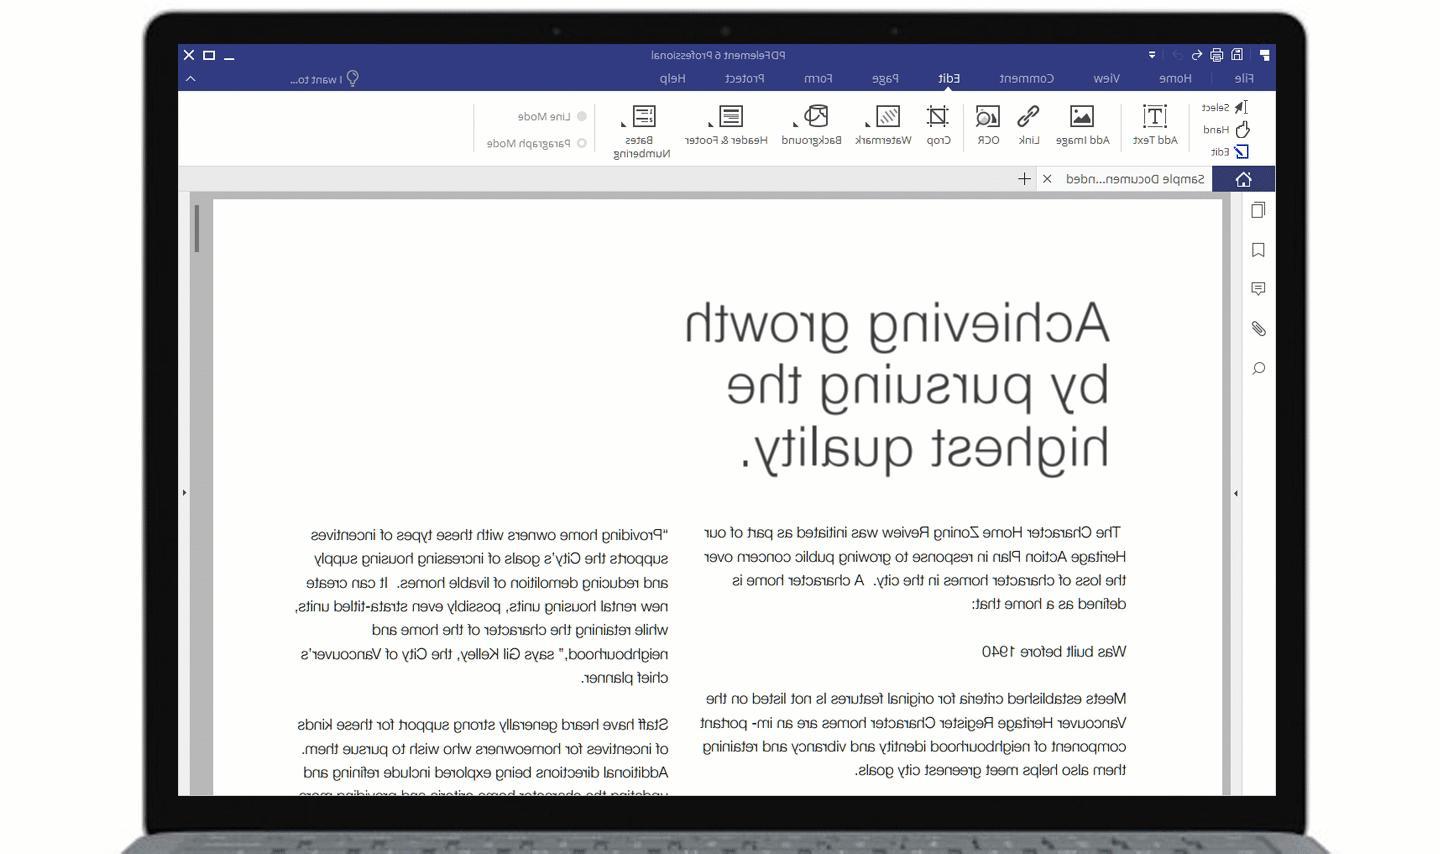Open the page thumbnails side panel

point(1258,210)
